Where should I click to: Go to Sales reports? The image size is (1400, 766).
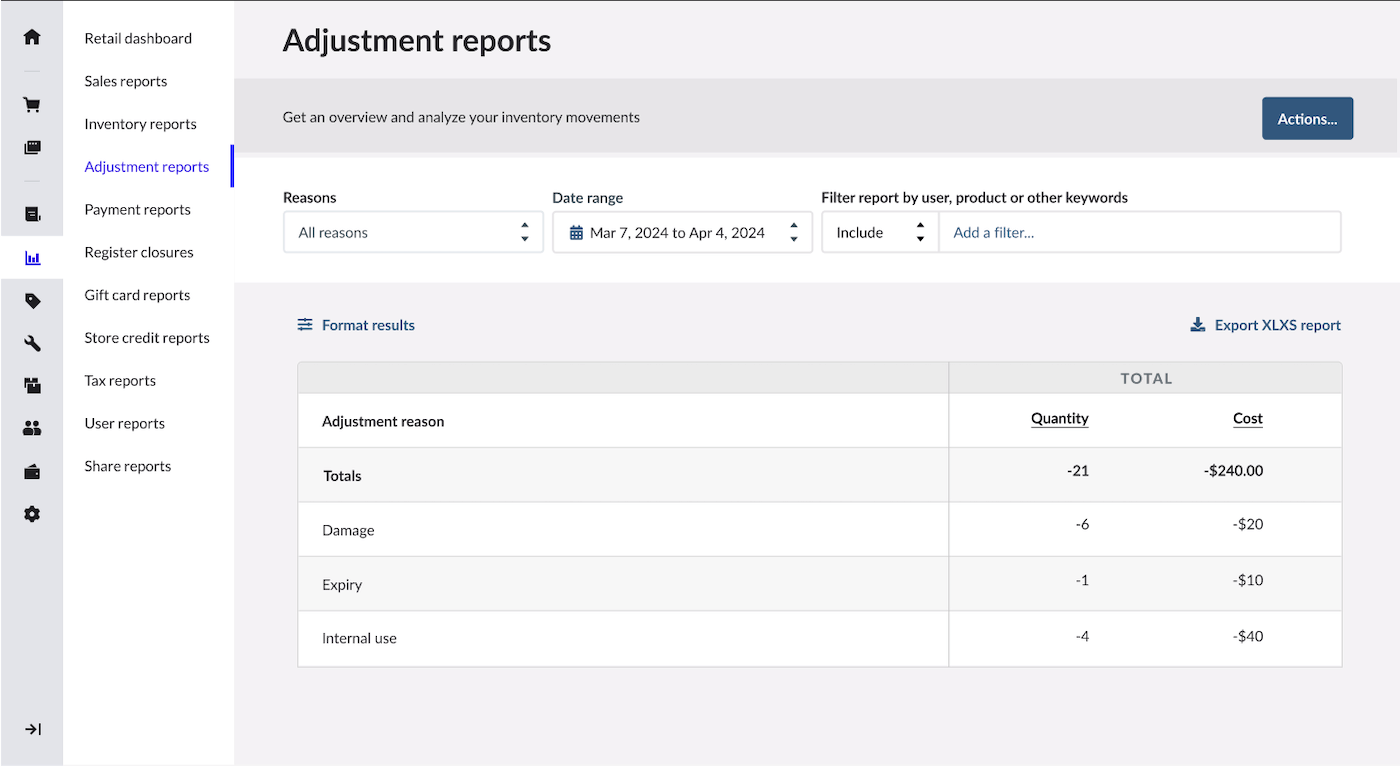pos(126,81)
